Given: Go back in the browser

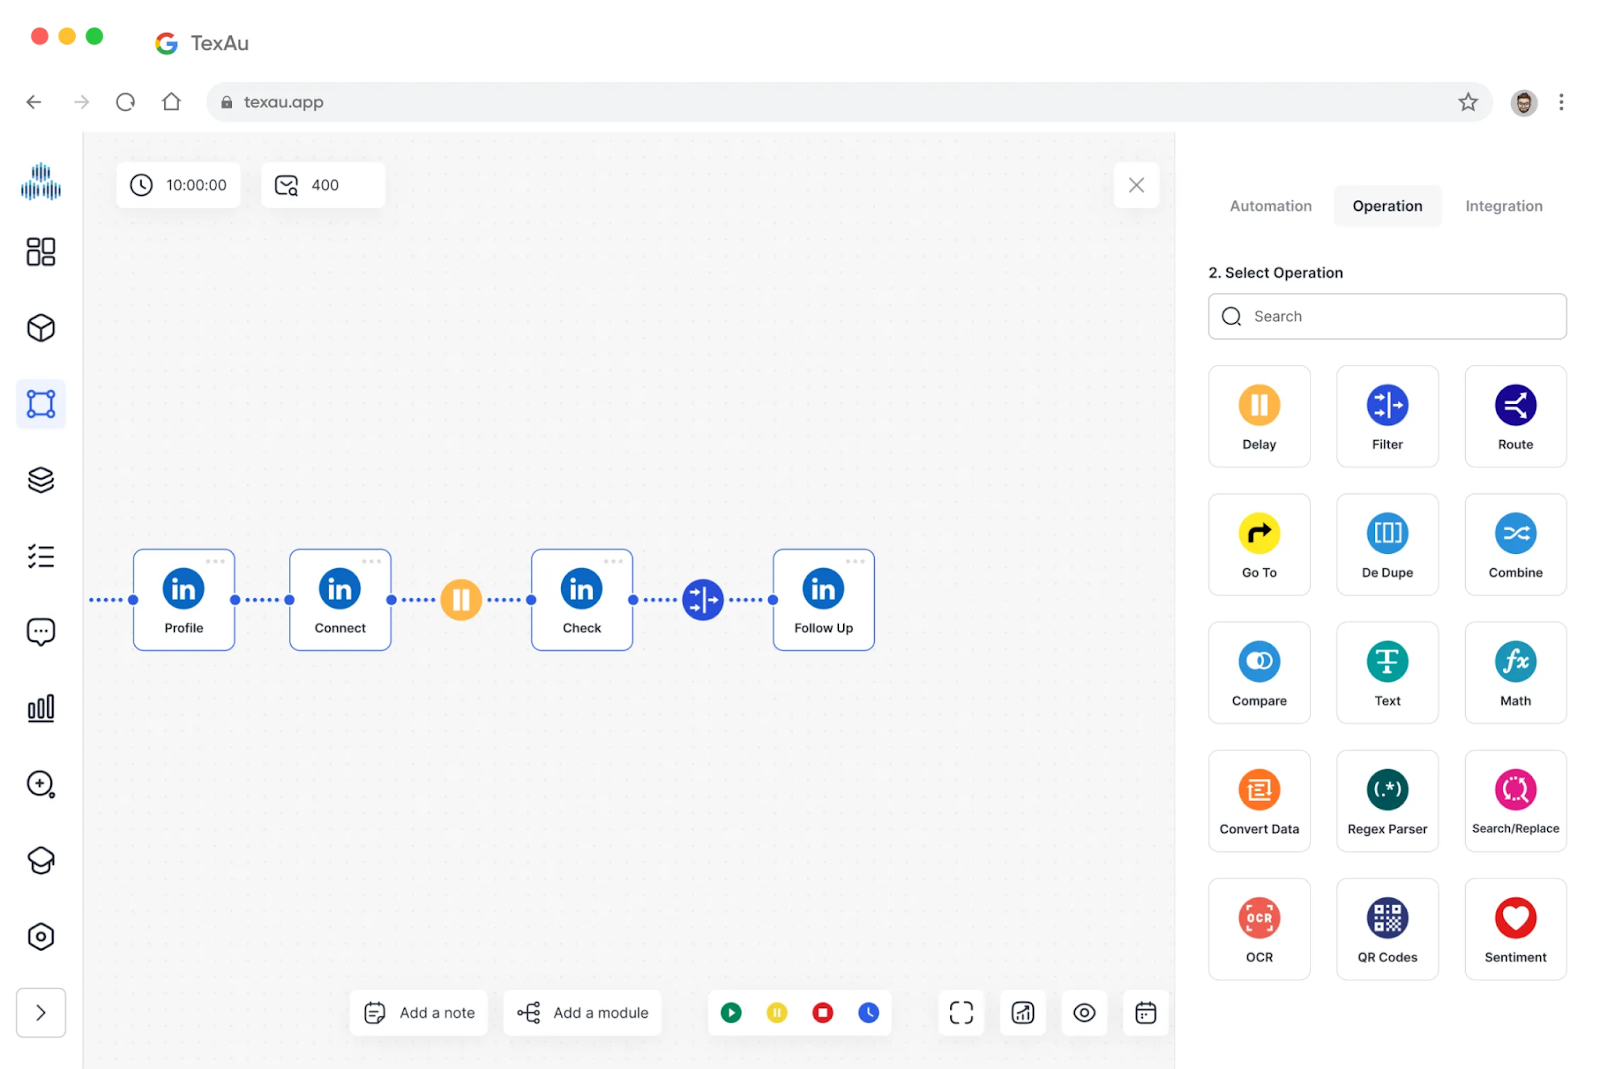Looking at the screenshot, I should pyautogui.click(x=34, y=102).
